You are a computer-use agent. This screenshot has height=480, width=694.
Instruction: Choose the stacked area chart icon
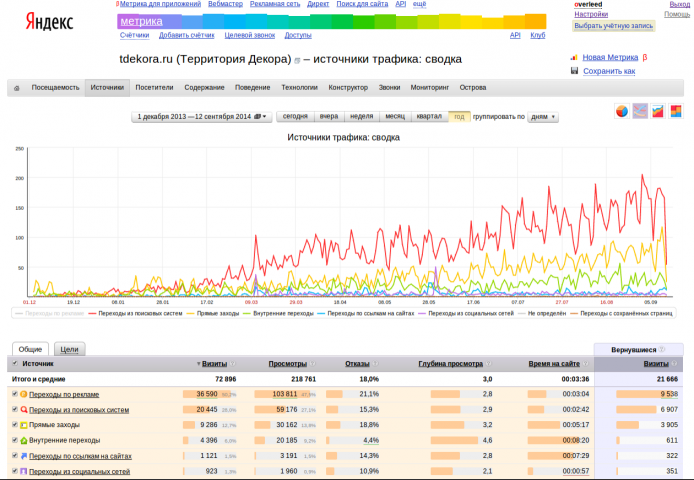(x=658, y=111)
